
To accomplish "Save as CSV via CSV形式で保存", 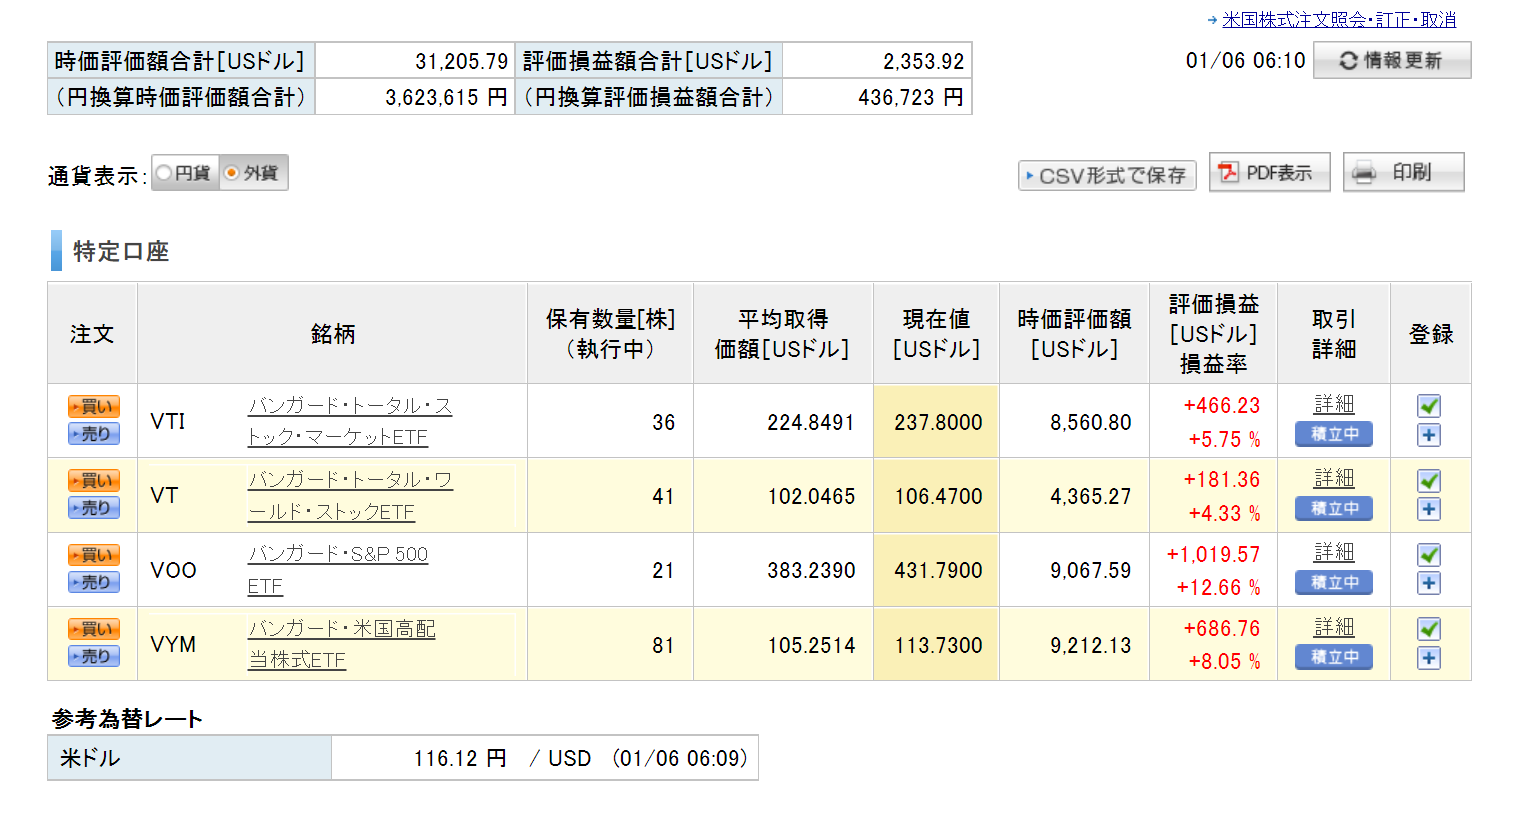I will pos(1107,176).
